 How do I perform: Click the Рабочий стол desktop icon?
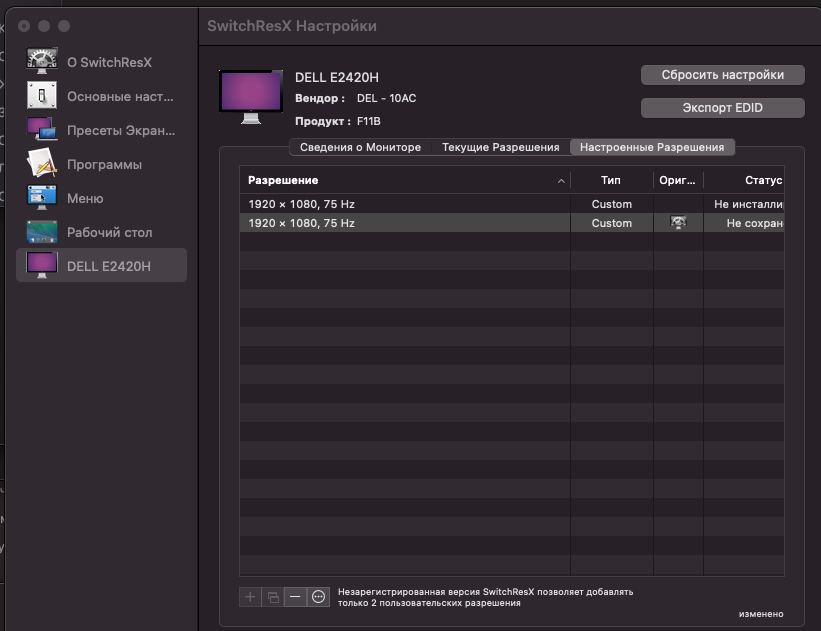point(42,232)
